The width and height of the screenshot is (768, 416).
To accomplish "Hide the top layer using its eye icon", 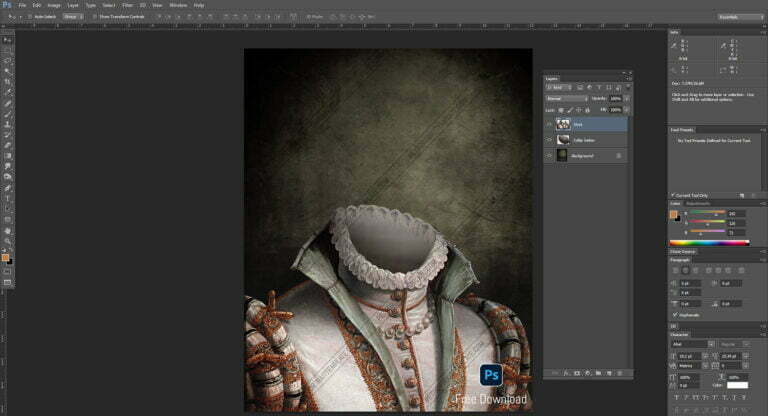I will 549,125.
